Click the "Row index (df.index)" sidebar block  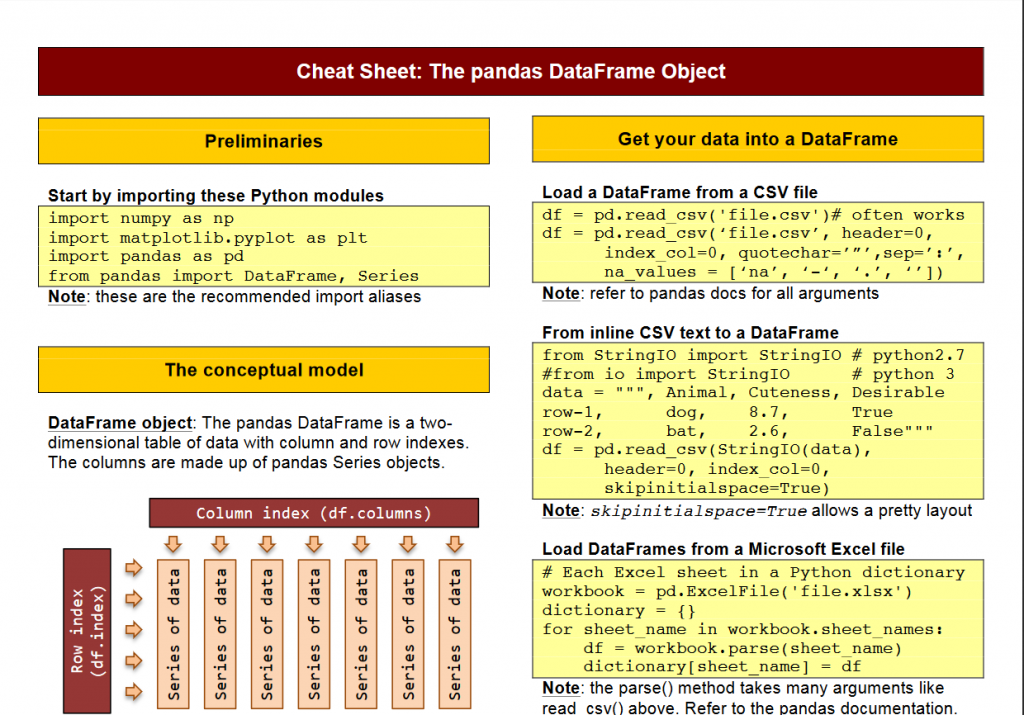click(x=86, y=628)
